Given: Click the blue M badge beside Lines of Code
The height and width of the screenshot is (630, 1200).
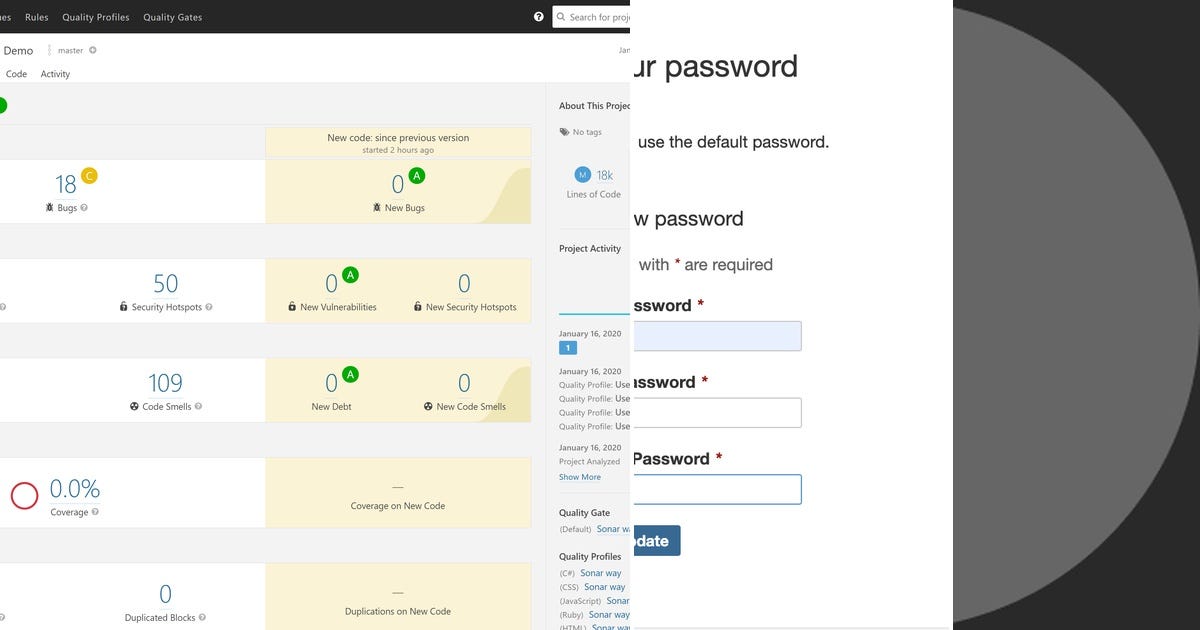Looking at the screenshot, I should pos(582,174).
